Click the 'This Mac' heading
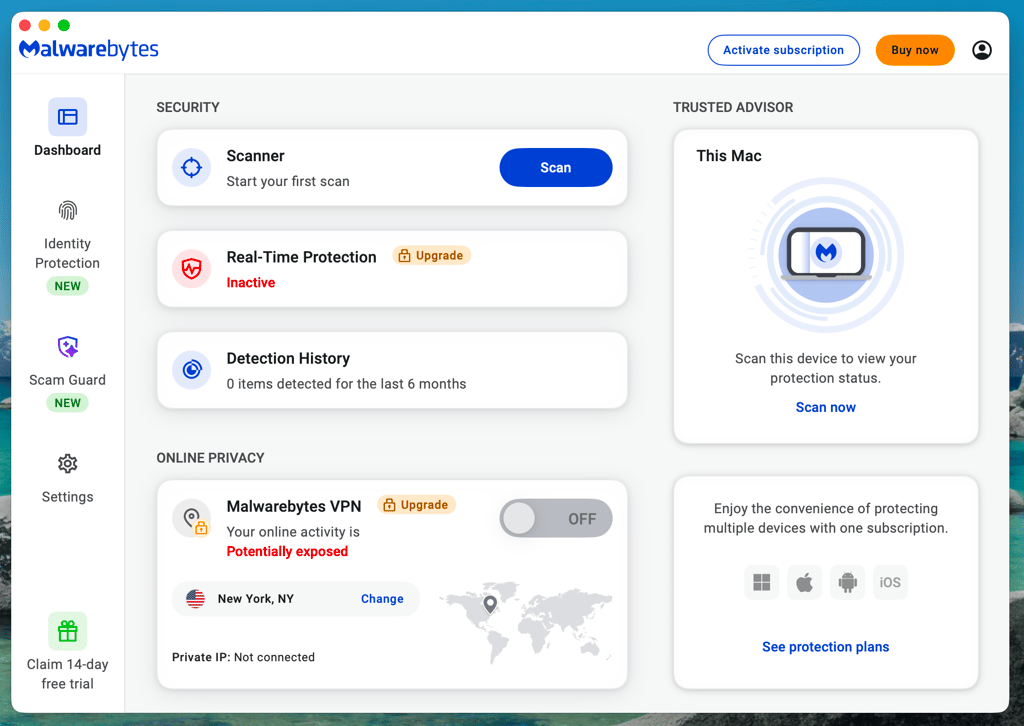Screen dimensions: 1024x726 pyautogui.click(x=729, y=156)
